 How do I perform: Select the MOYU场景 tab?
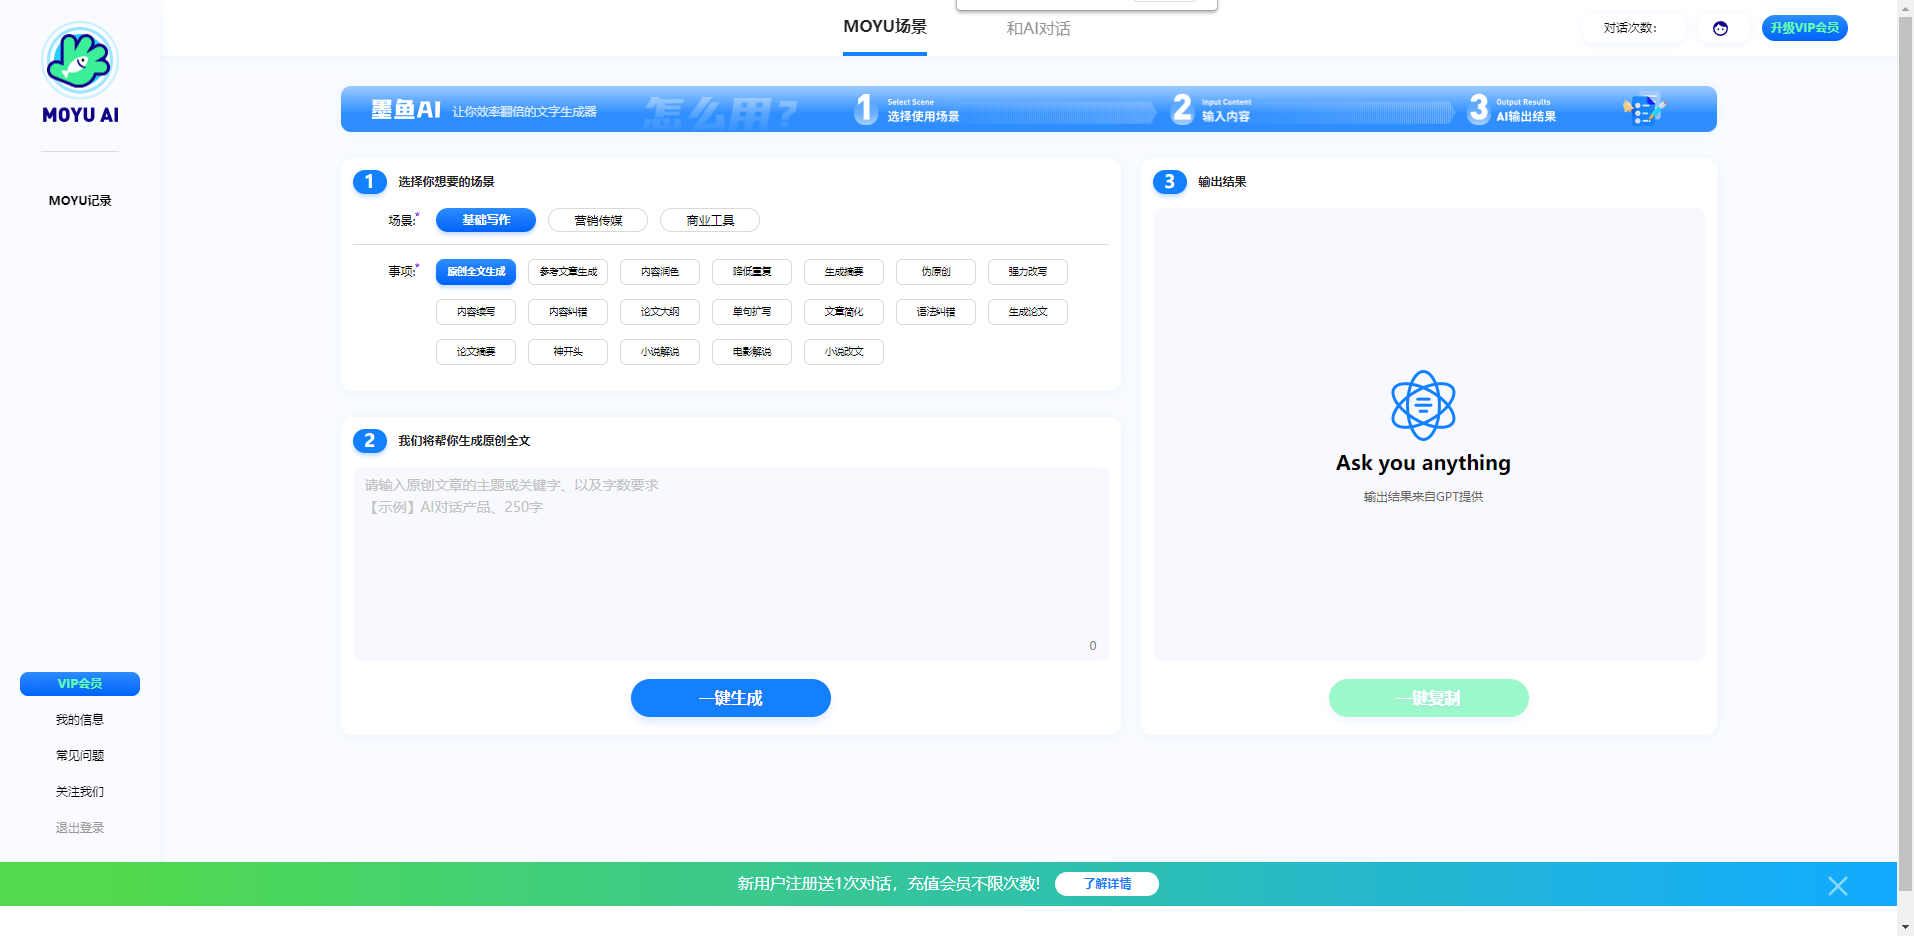pos(884,27)
